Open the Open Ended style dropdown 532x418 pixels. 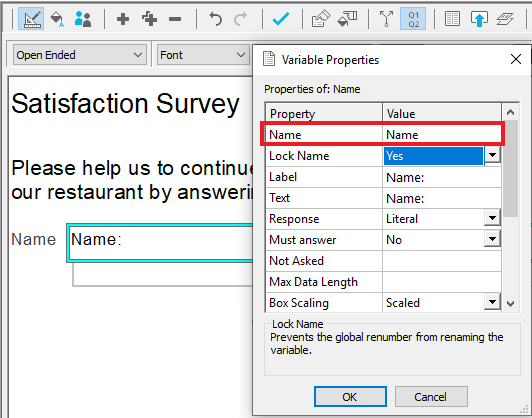click(80, 55)
